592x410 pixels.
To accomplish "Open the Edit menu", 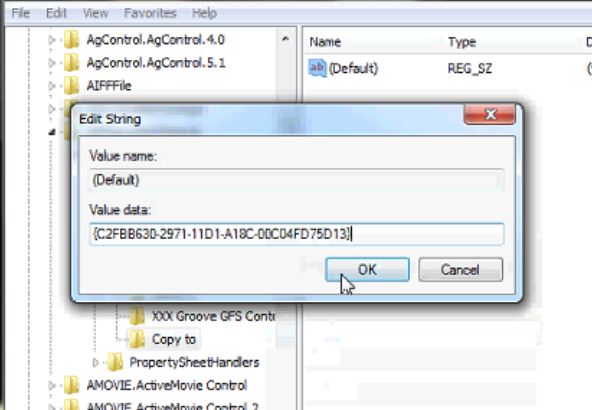I will tap(56, 13).
